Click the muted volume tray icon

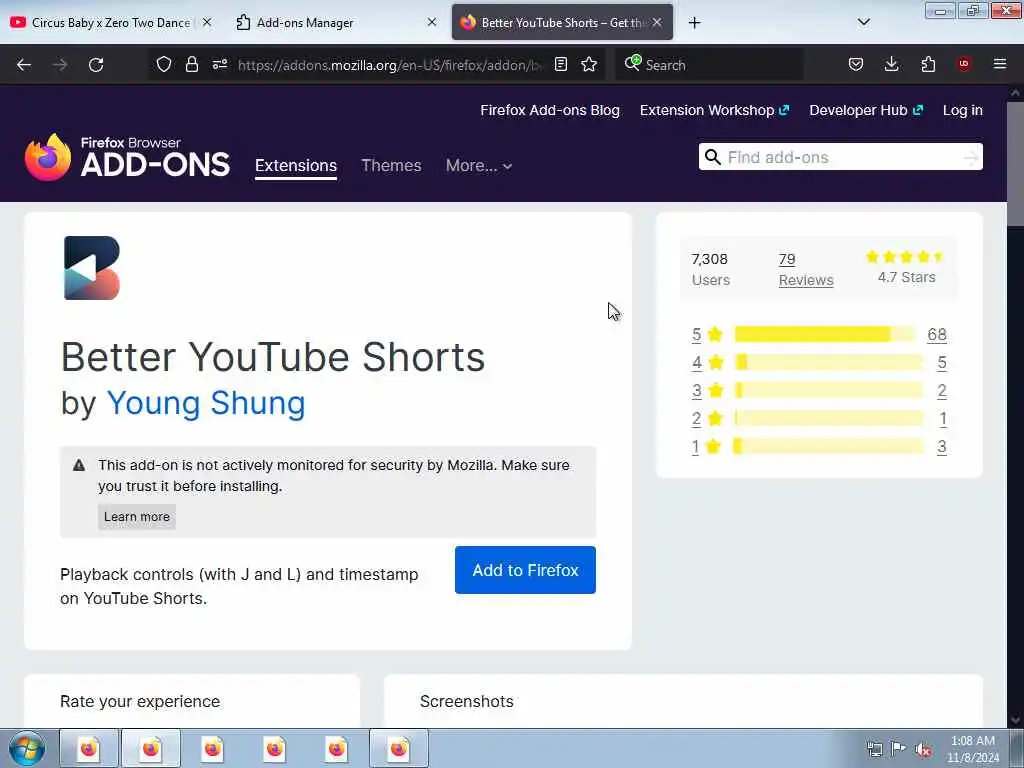(x=923, y=750)
